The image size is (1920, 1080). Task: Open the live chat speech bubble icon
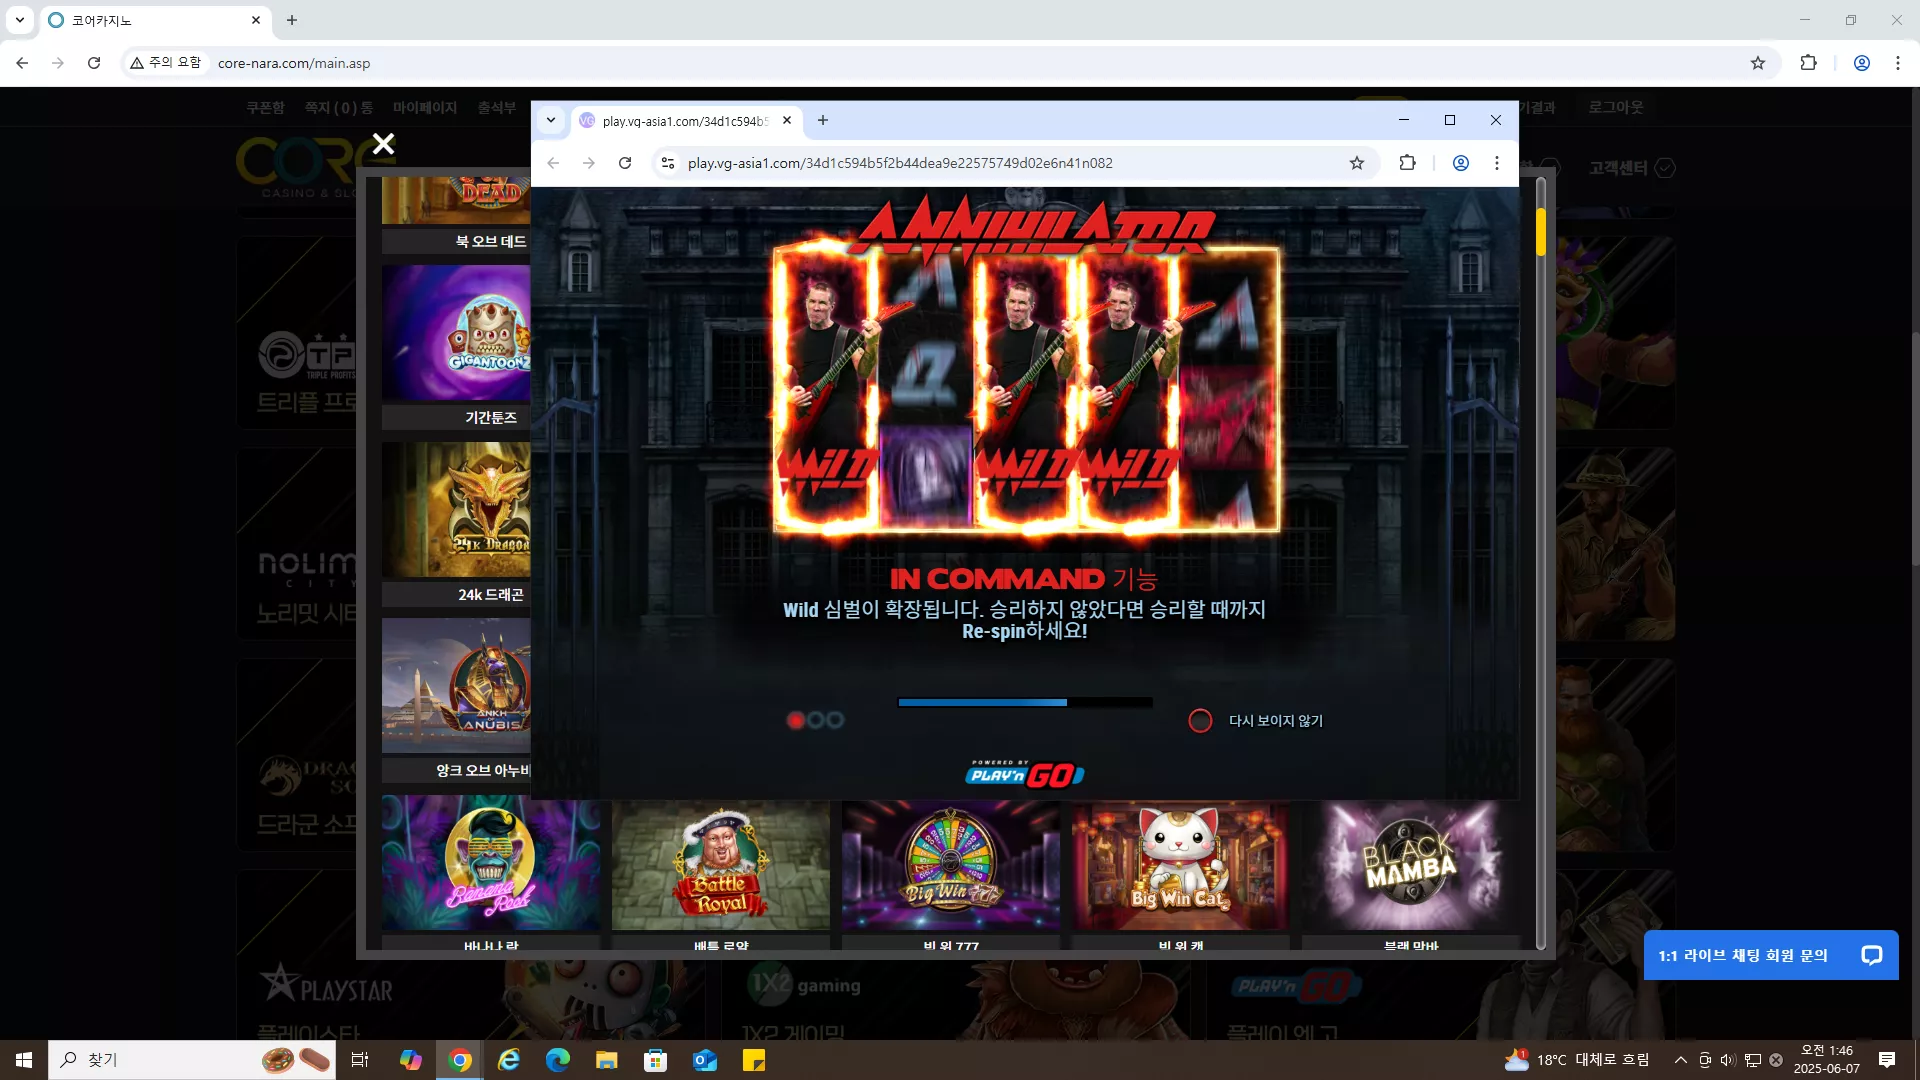(1872, 955)
